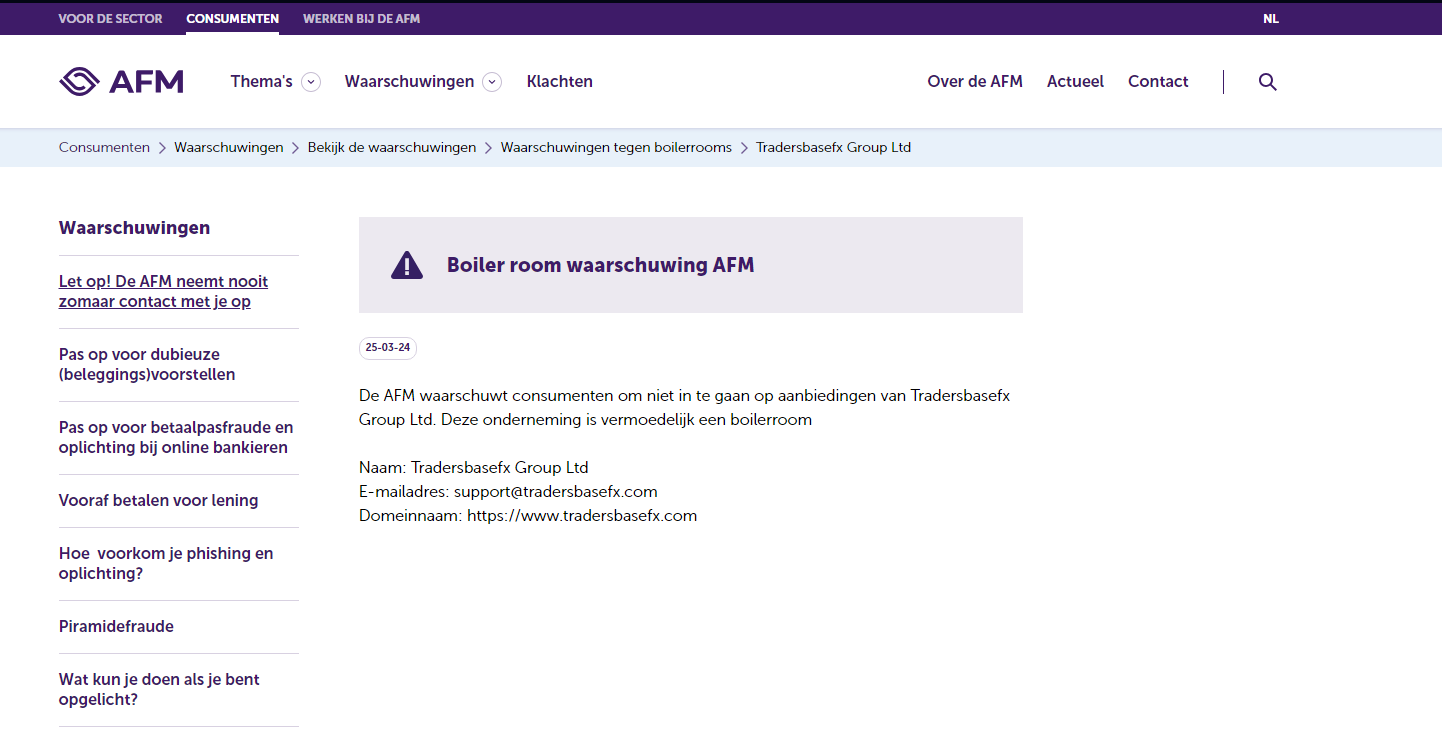This screenshot has height=733, width=1442.
Task: Open 'Pas op voor dubieuze (beleggings)voorstellen'
Action: [147, 364]
